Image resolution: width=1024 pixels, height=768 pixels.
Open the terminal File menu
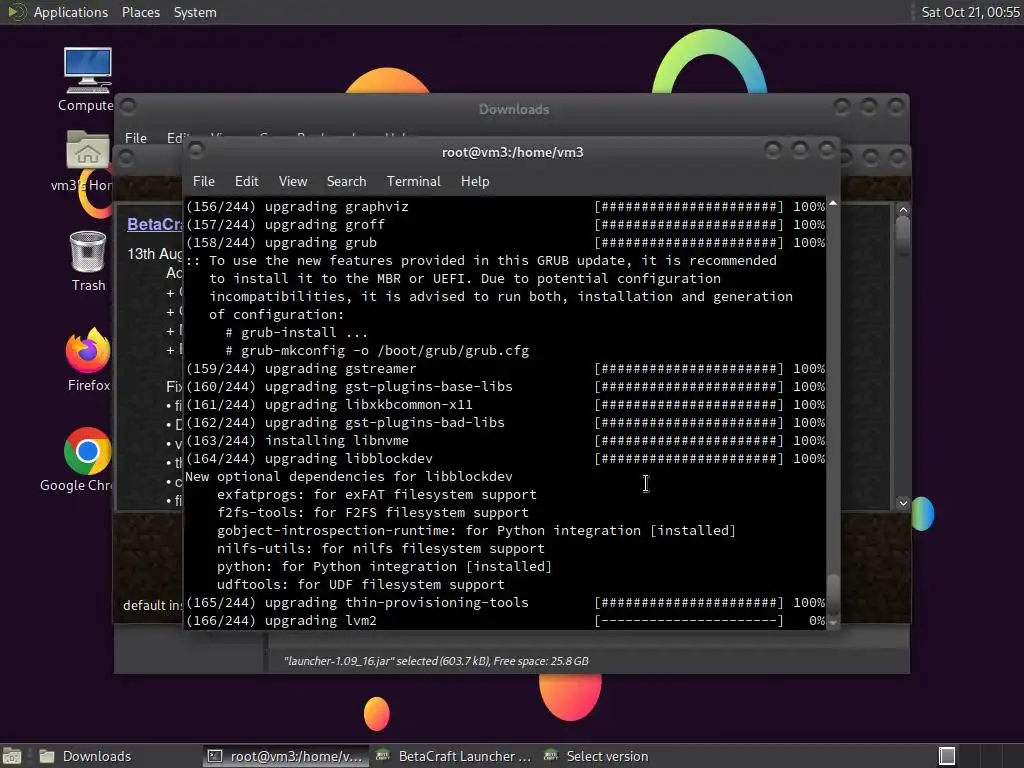pyautogui.click(x=203, y=181)
